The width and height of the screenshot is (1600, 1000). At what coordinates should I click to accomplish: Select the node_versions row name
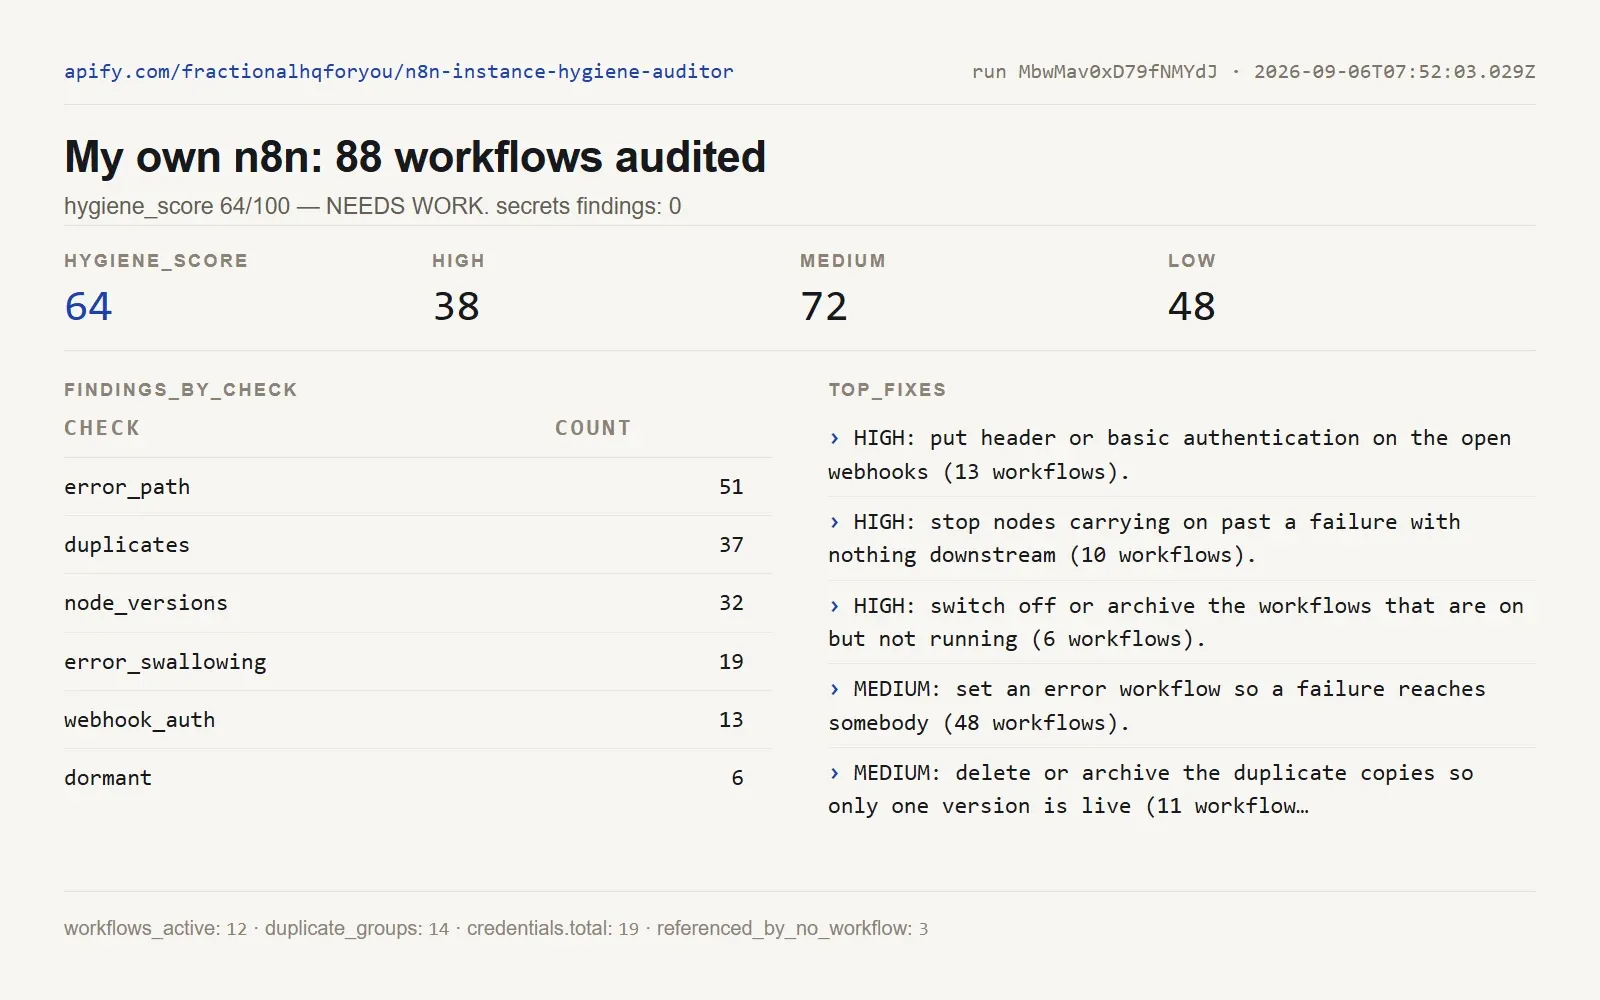[x=146, y=603]
